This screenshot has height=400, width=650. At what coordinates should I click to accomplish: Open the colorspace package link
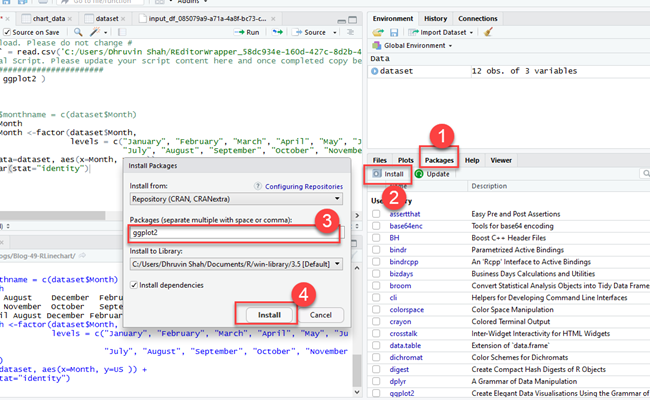tap(406, 310)
